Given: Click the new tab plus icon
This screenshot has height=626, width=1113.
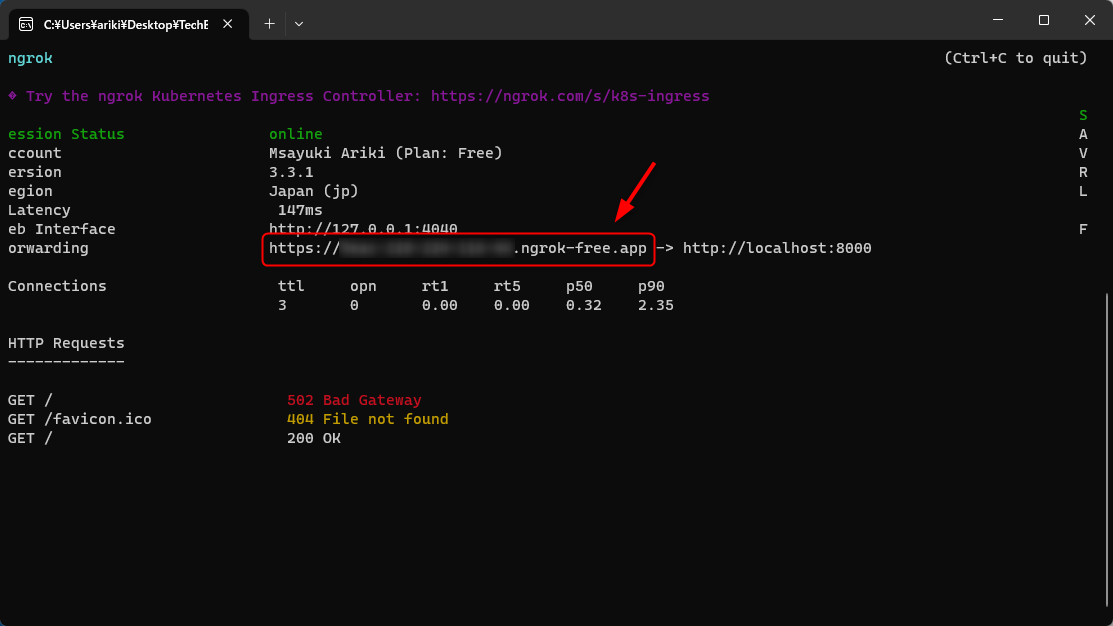Looking at the screenshot, I should 268,22.
